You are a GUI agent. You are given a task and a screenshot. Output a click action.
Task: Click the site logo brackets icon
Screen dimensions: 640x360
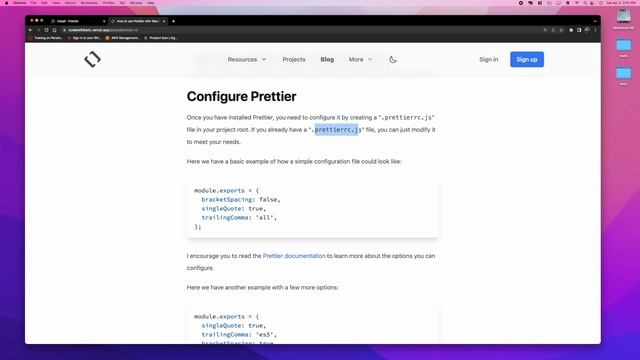click(93, 59)
